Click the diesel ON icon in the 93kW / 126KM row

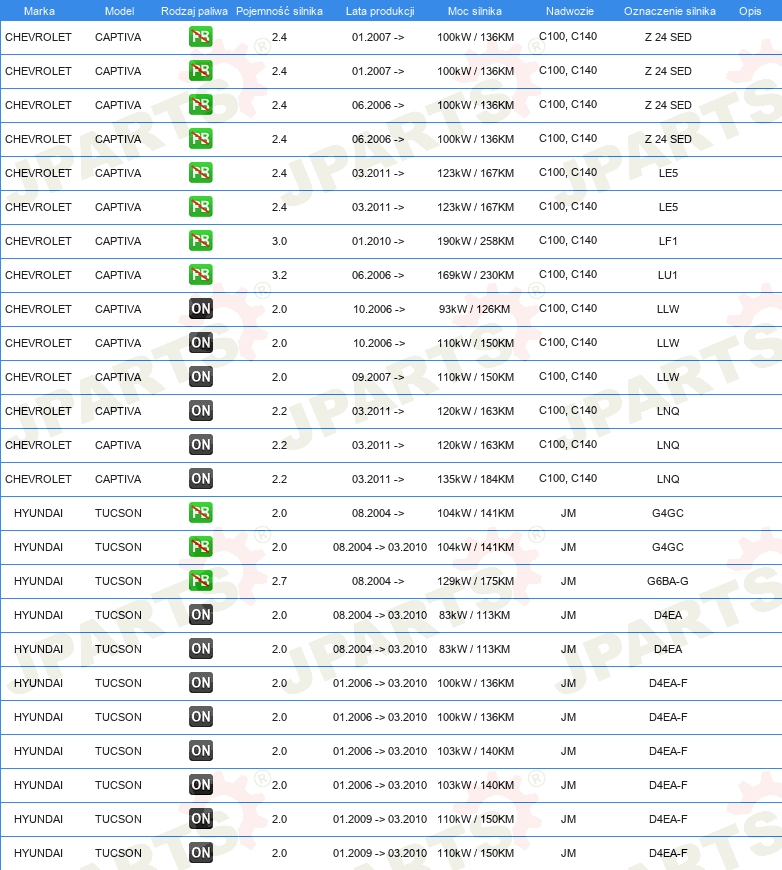[x=200, y=309]
